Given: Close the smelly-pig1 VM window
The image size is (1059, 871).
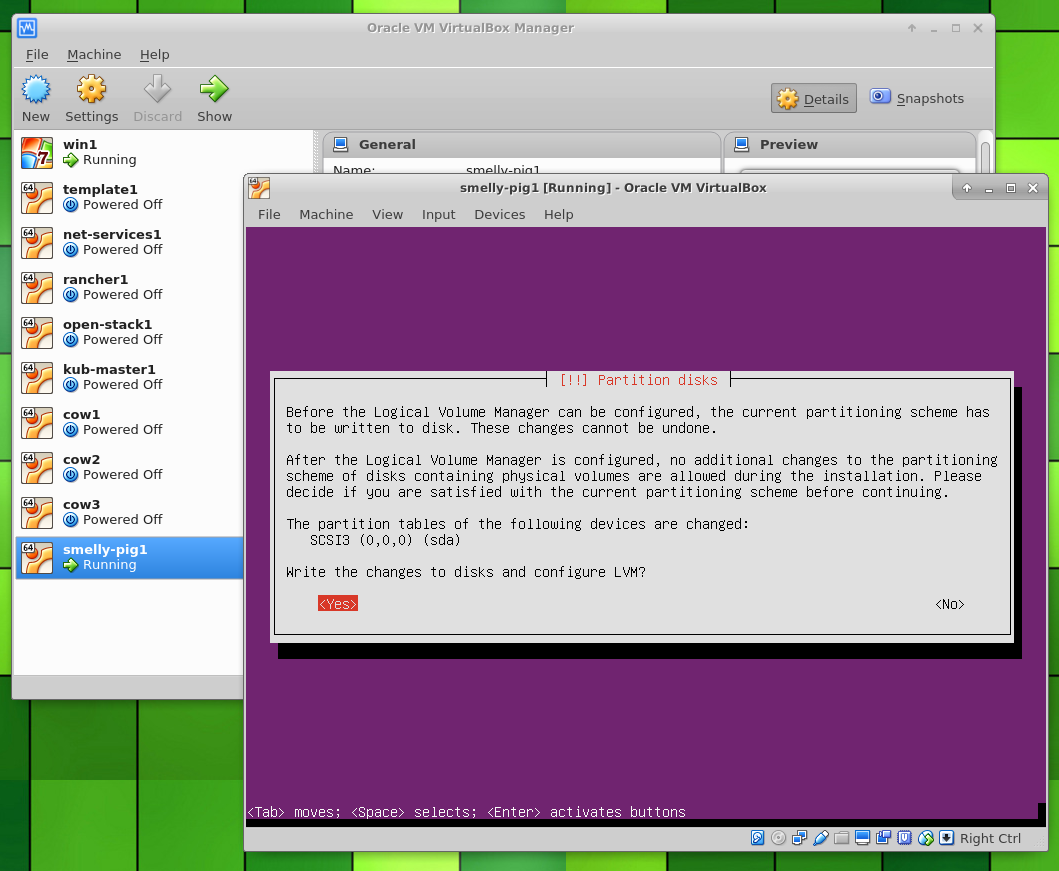Looking at the screenshot, I should click(1033, 188).
